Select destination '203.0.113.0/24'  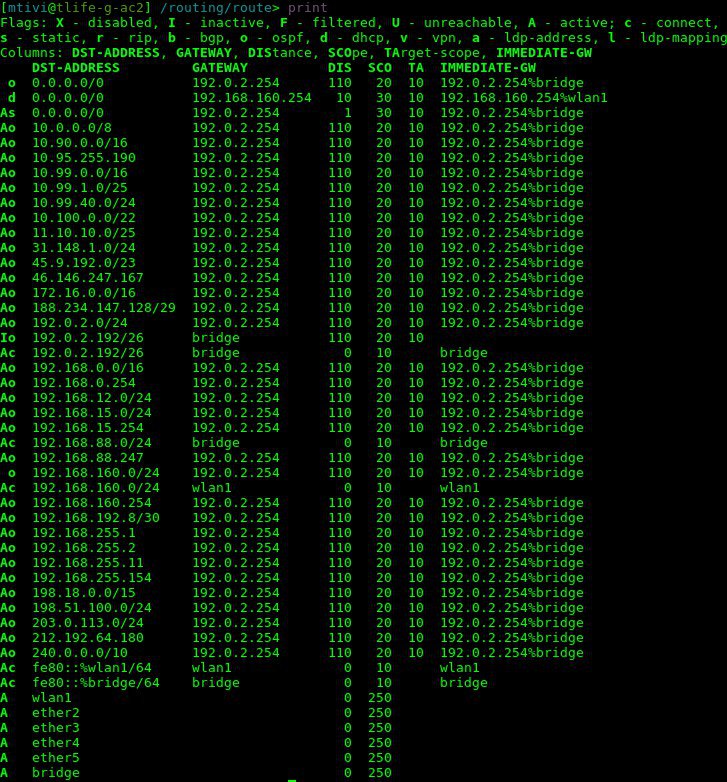click(x=88, y=622)
